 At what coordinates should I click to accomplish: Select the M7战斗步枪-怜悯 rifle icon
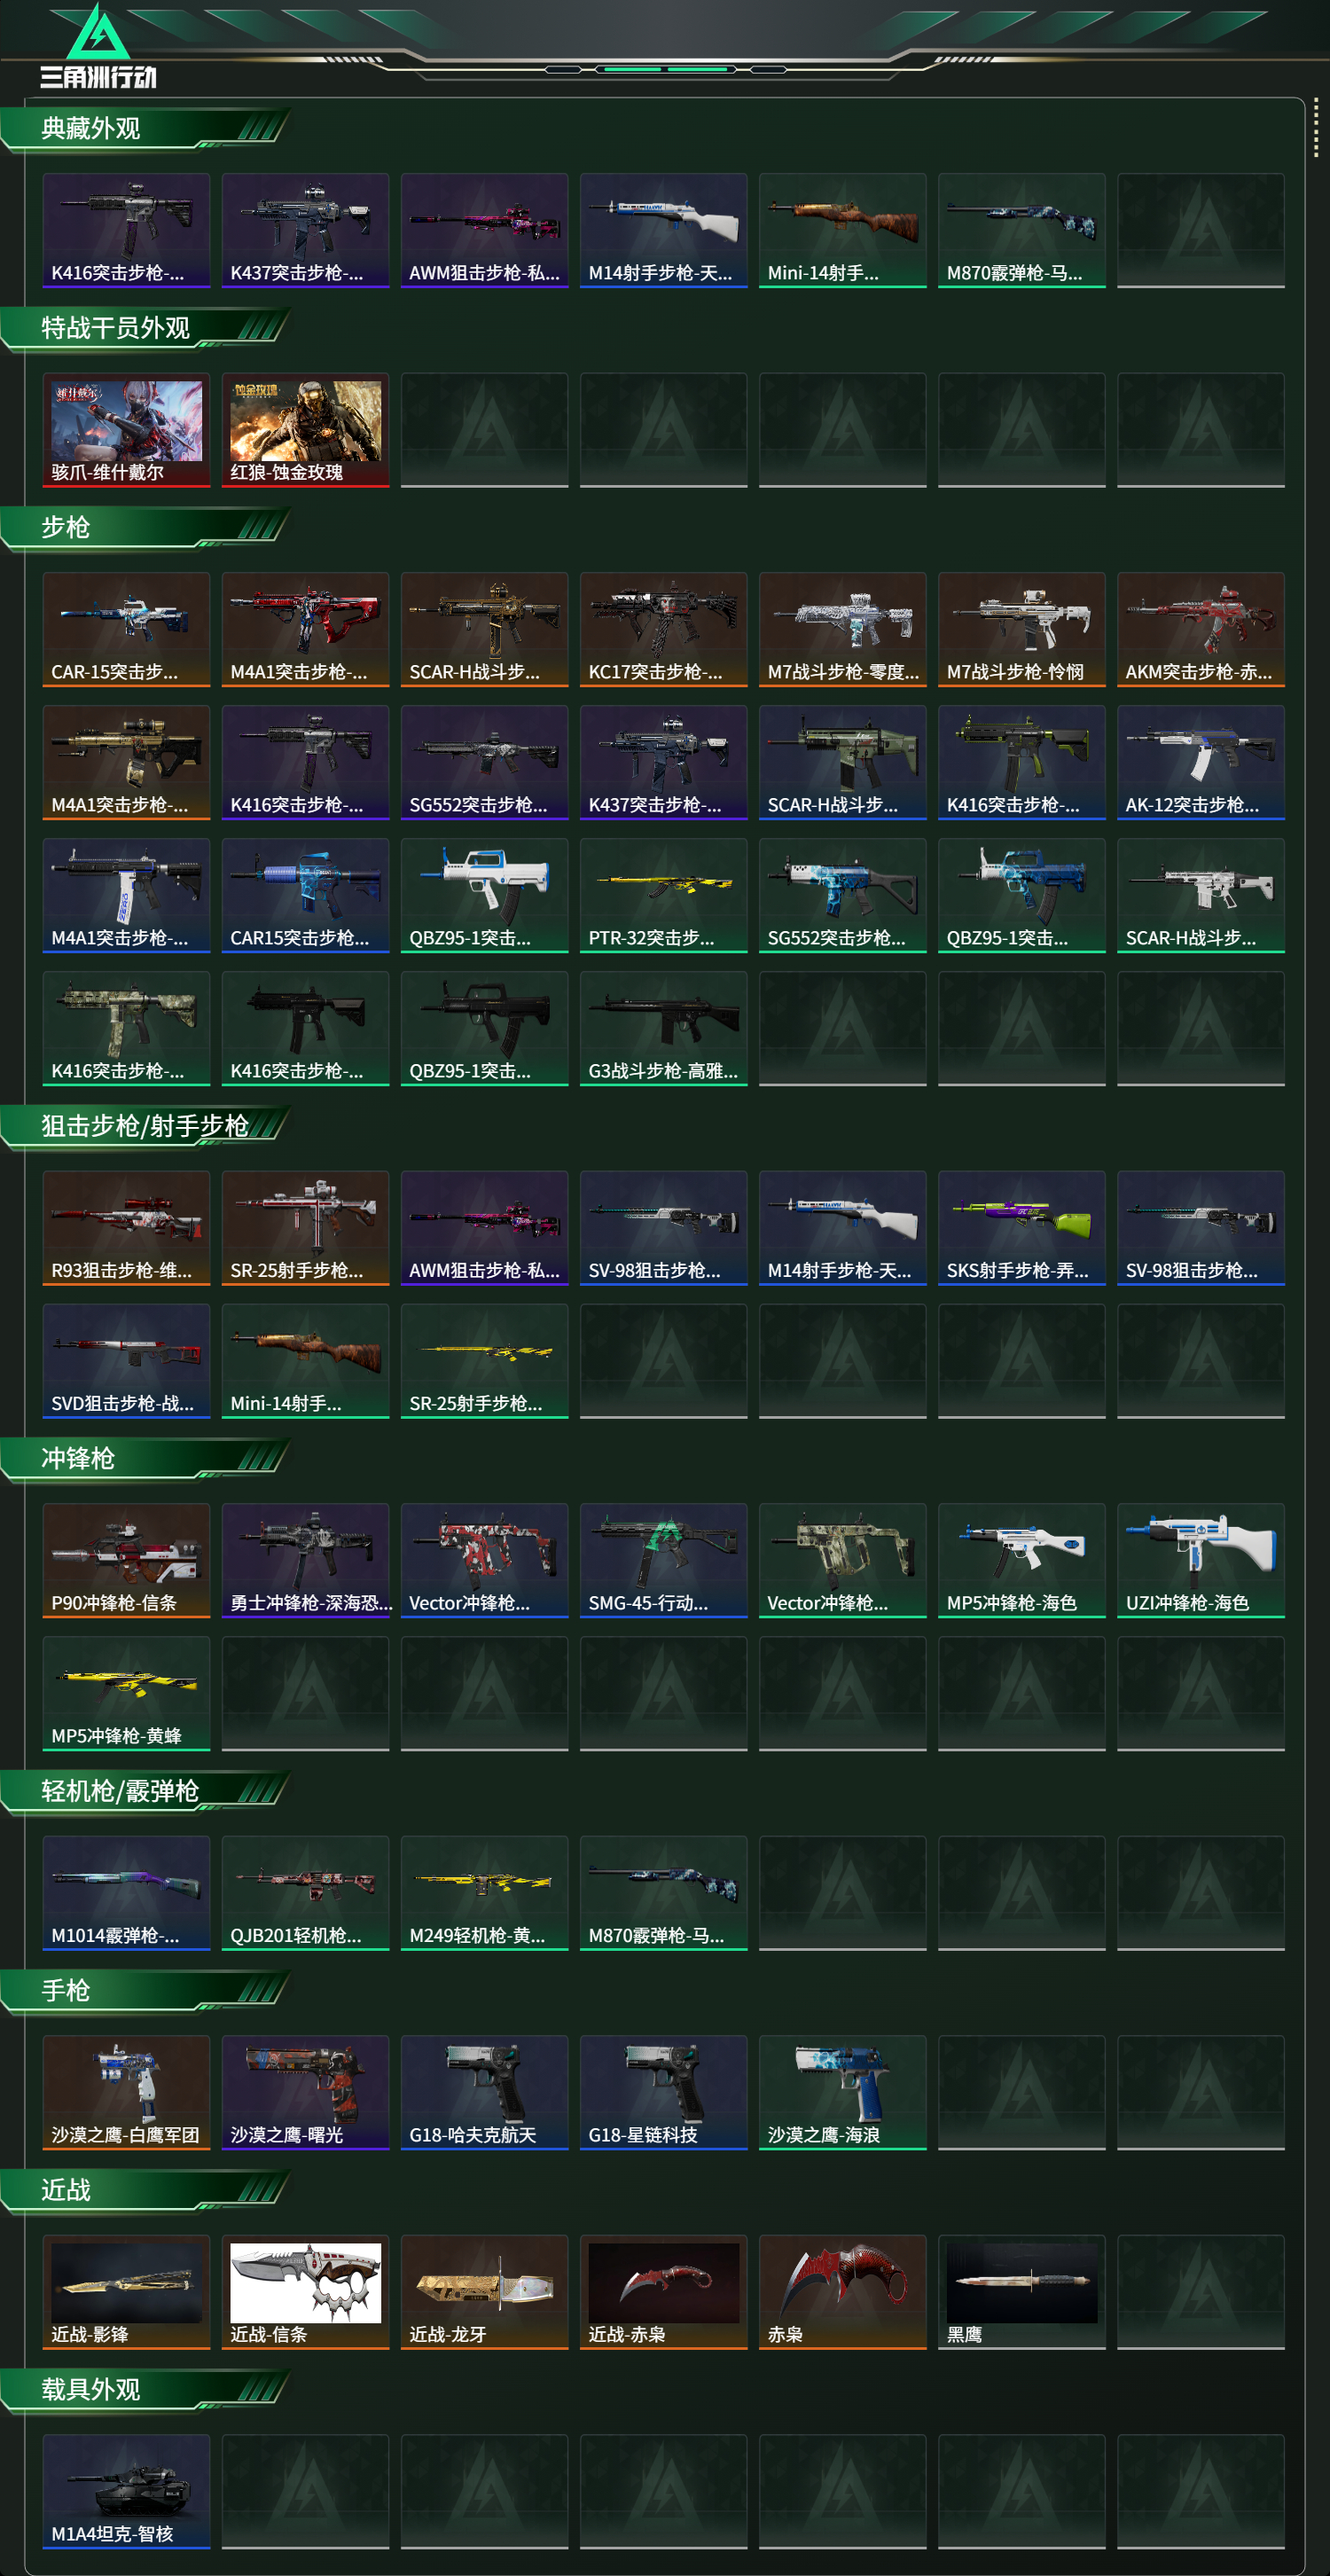(x=1021, y=629)
